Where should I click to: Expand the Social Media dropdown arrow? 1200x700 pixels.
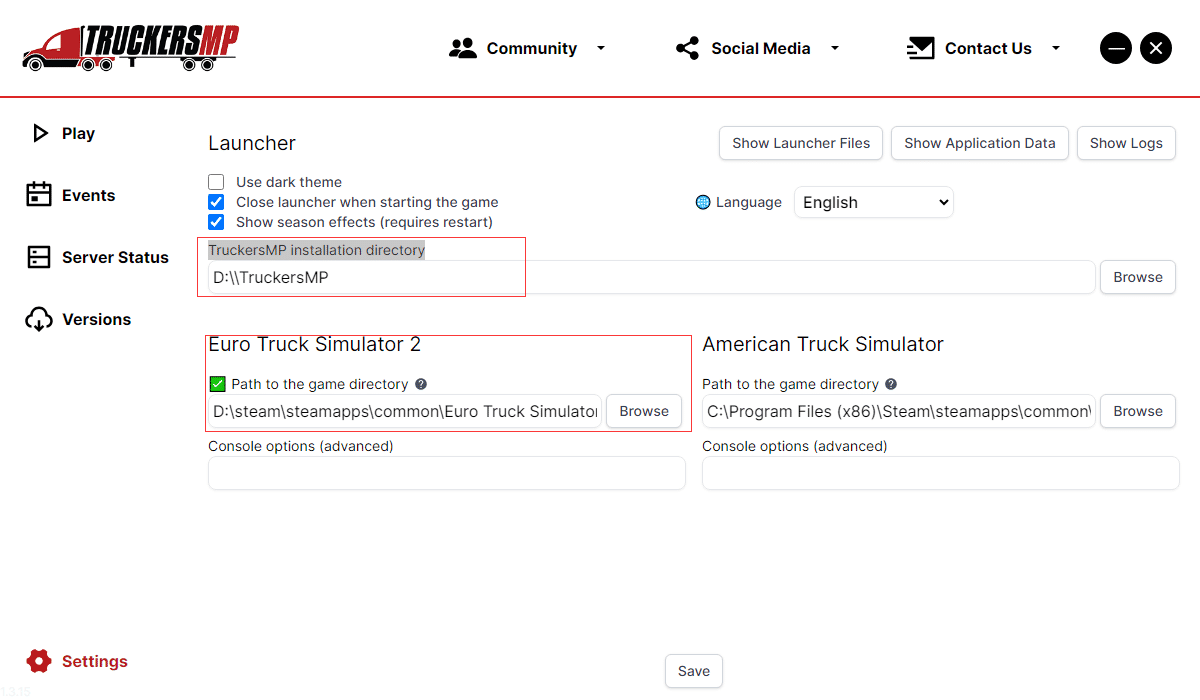[x=835, y=48]
